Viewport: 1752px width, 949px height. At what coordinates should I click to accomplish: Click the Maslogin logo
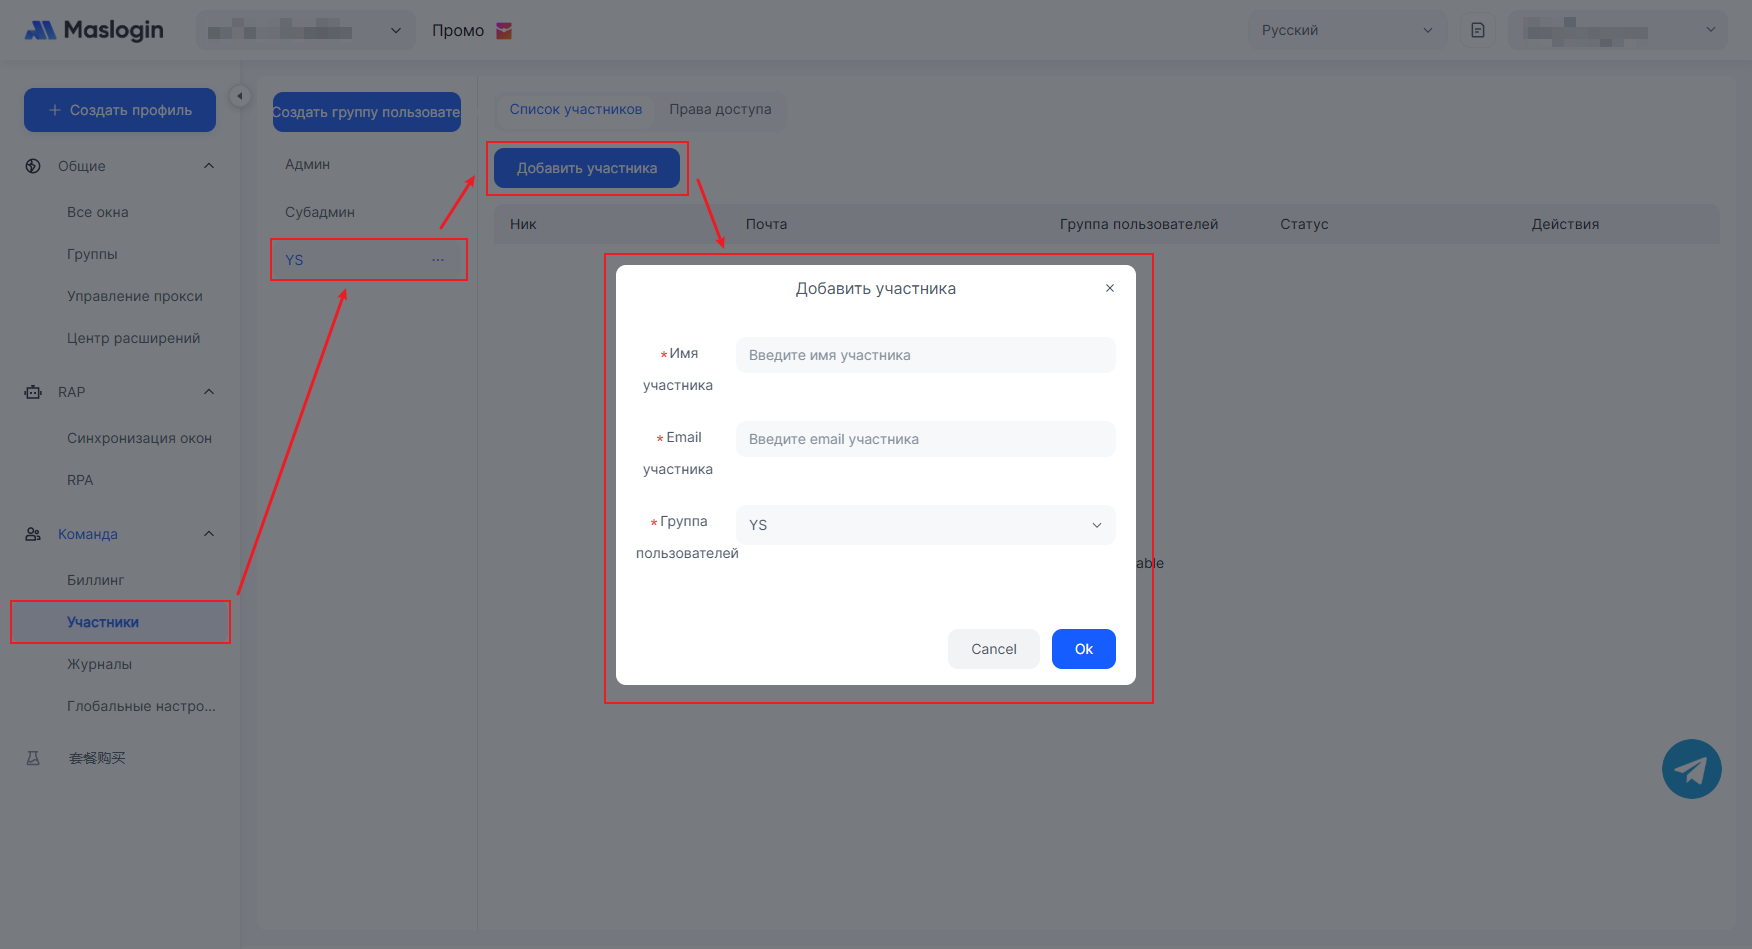(x=94, y=30)
